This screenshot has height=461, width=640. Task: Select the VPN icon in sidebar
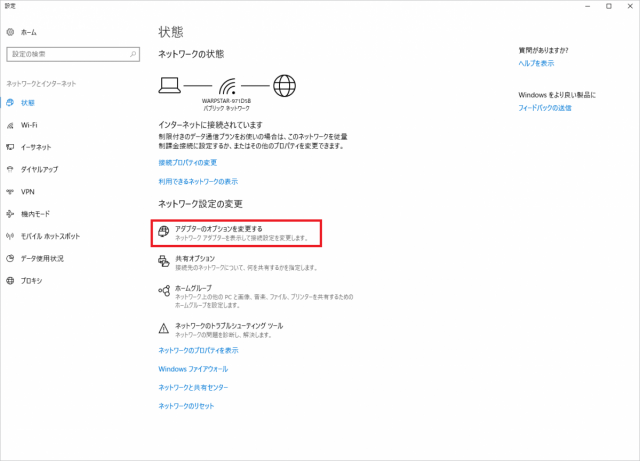(x=10, y=191)
